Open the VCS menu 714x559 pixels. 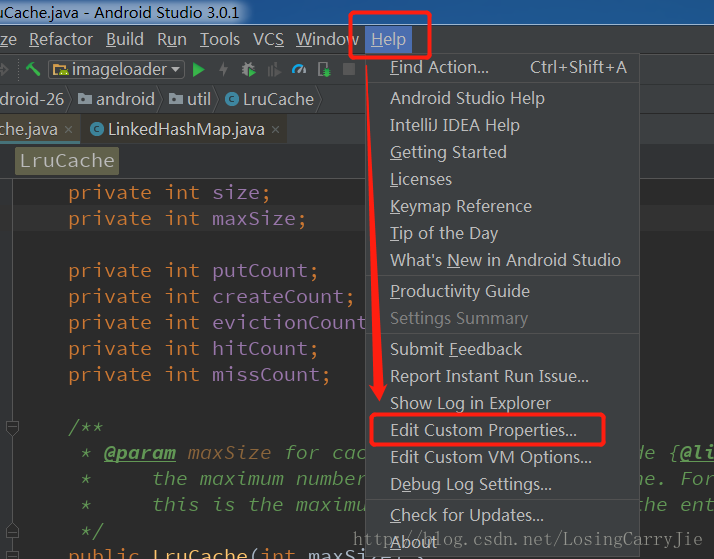[x=268, y=39]
